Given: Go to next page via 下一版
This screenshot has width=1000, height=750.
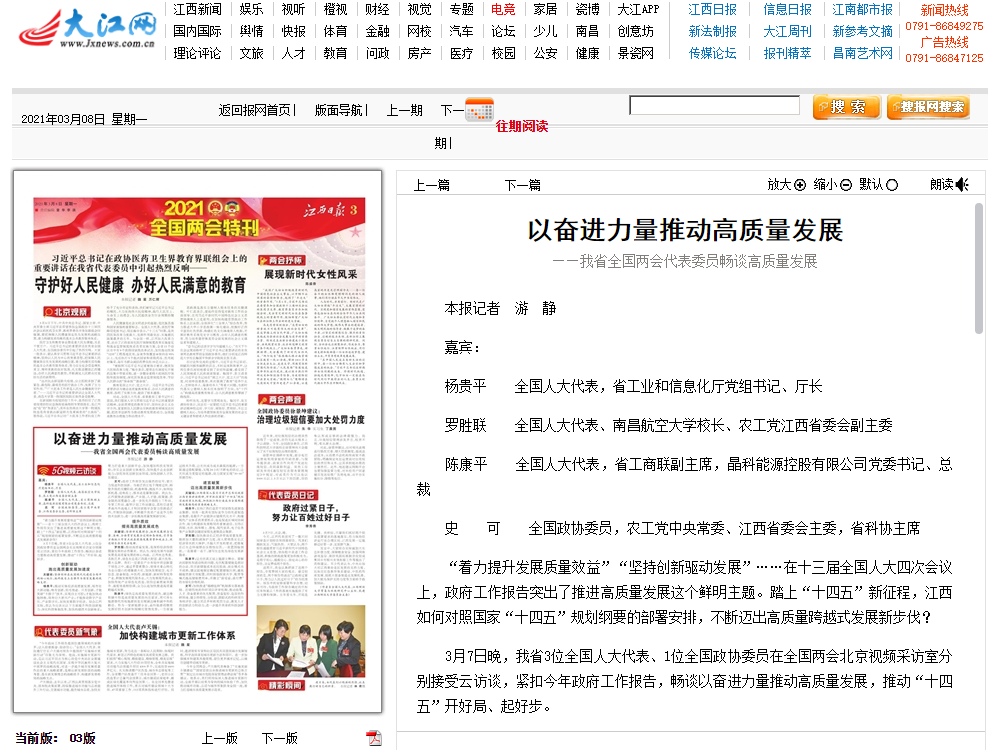Looking at the screenshot, I should click(x=279, y=738).
